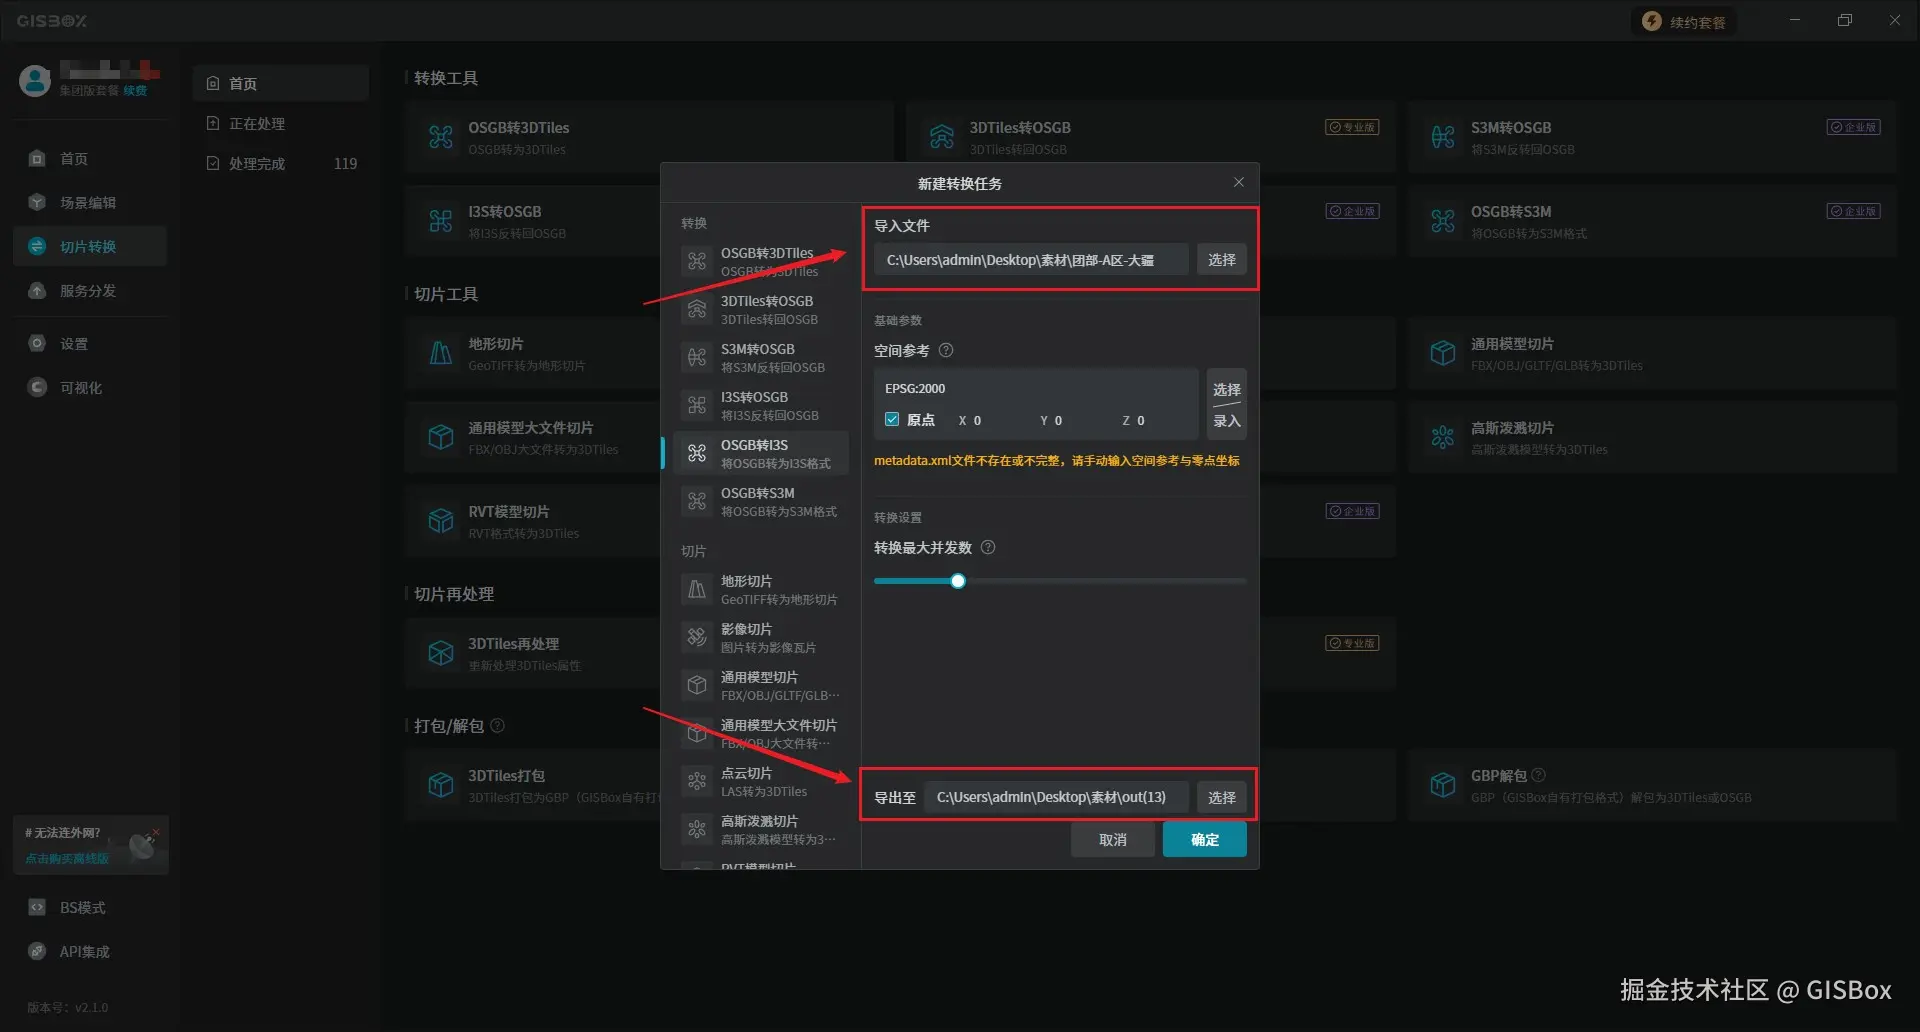Select 通用模型切片 in the dialog list
Screen dimensions: 1920x1032
point(761,685)
